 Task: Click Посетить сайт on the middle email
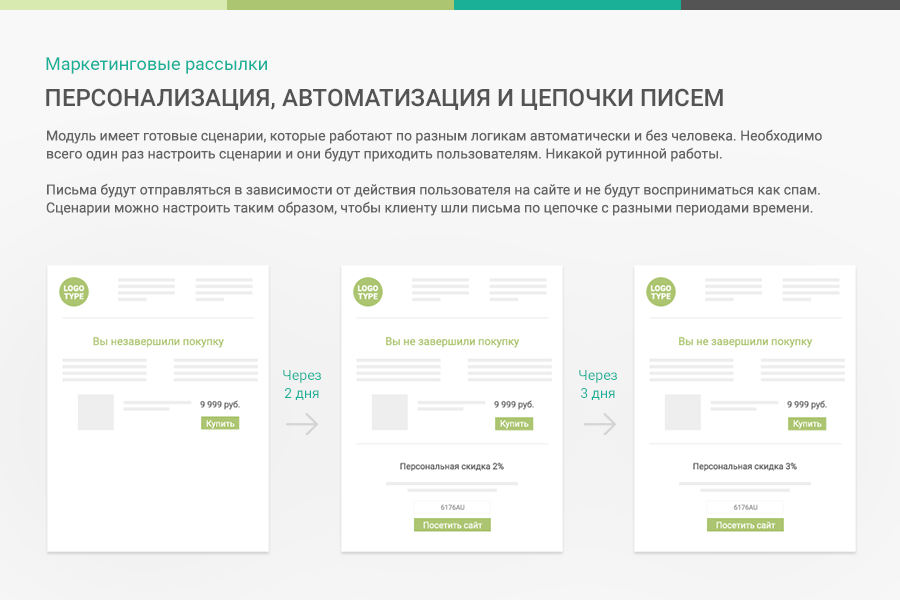click(452, 524)
